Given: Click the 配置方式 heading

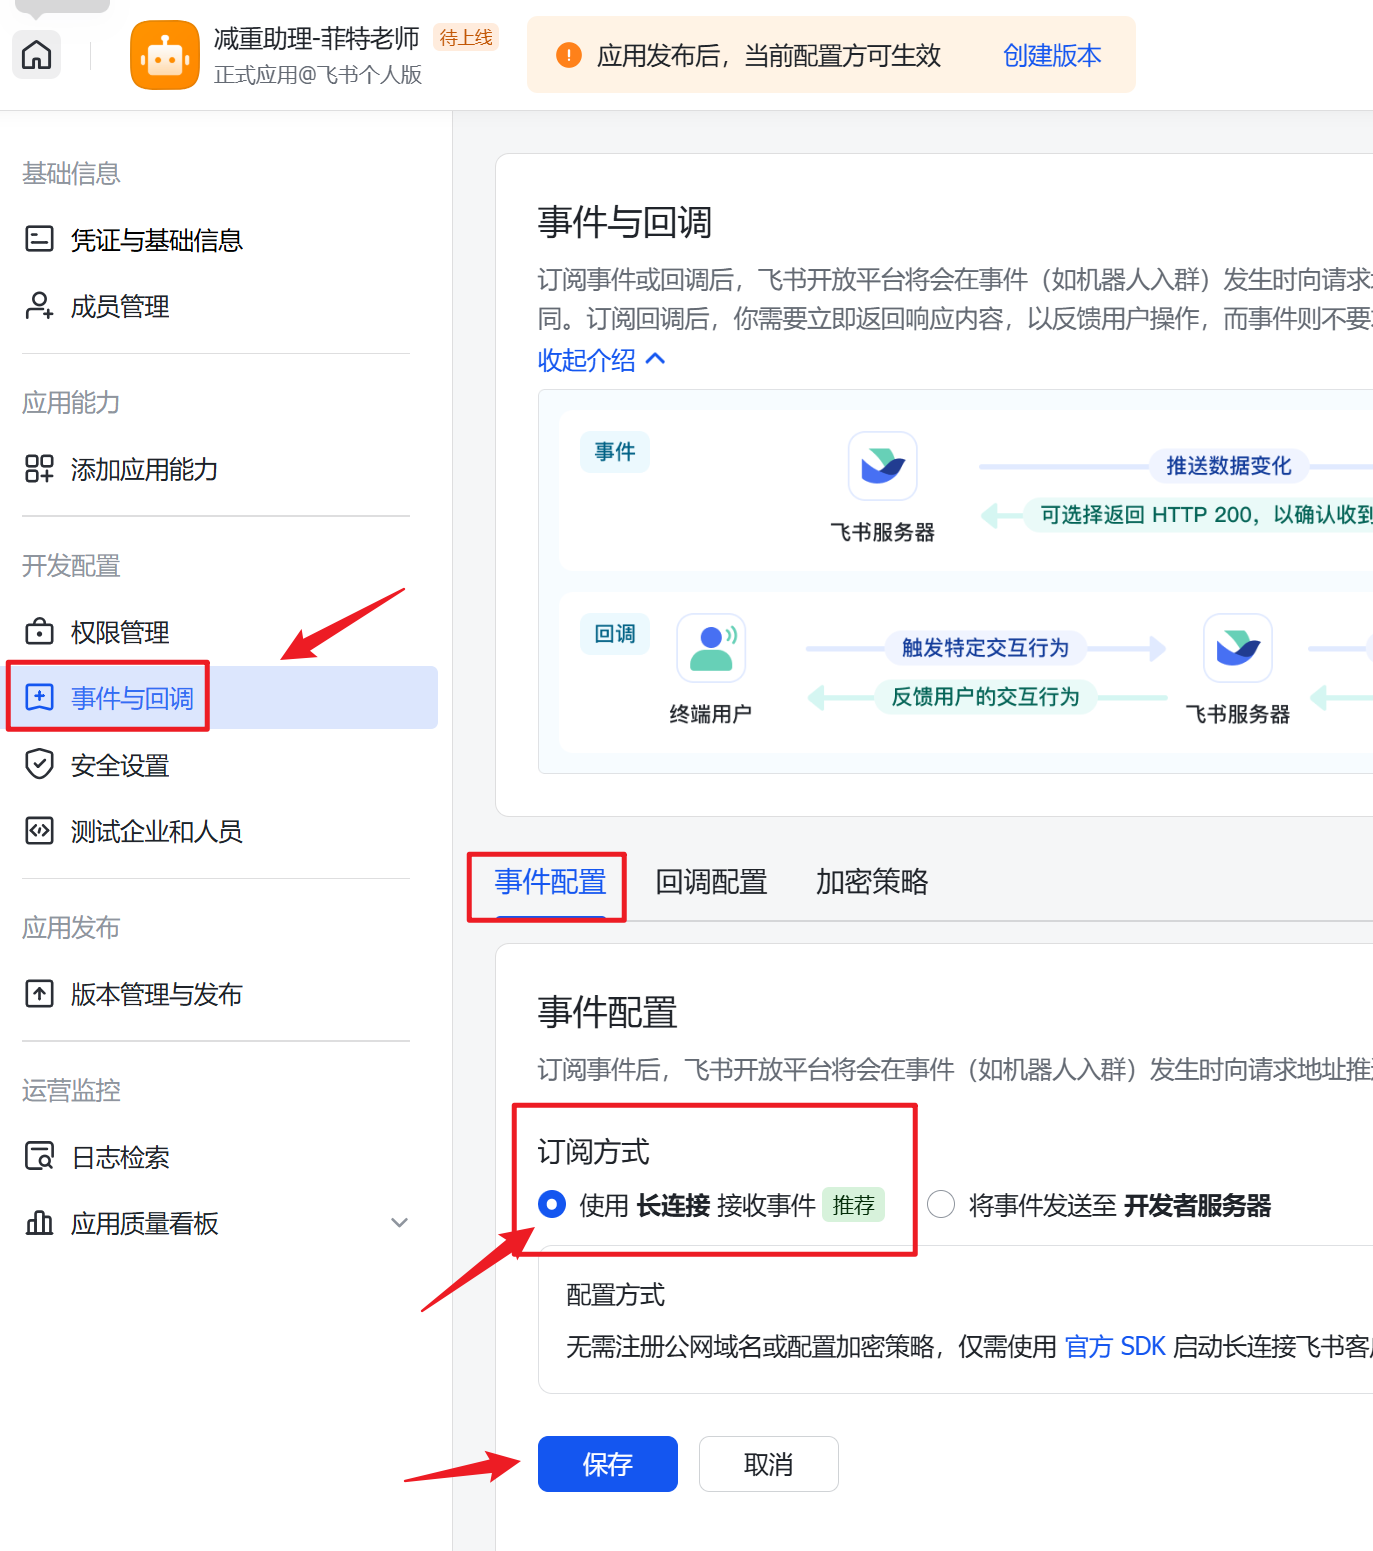Looking at the screenshot, I should [615, 1294].
